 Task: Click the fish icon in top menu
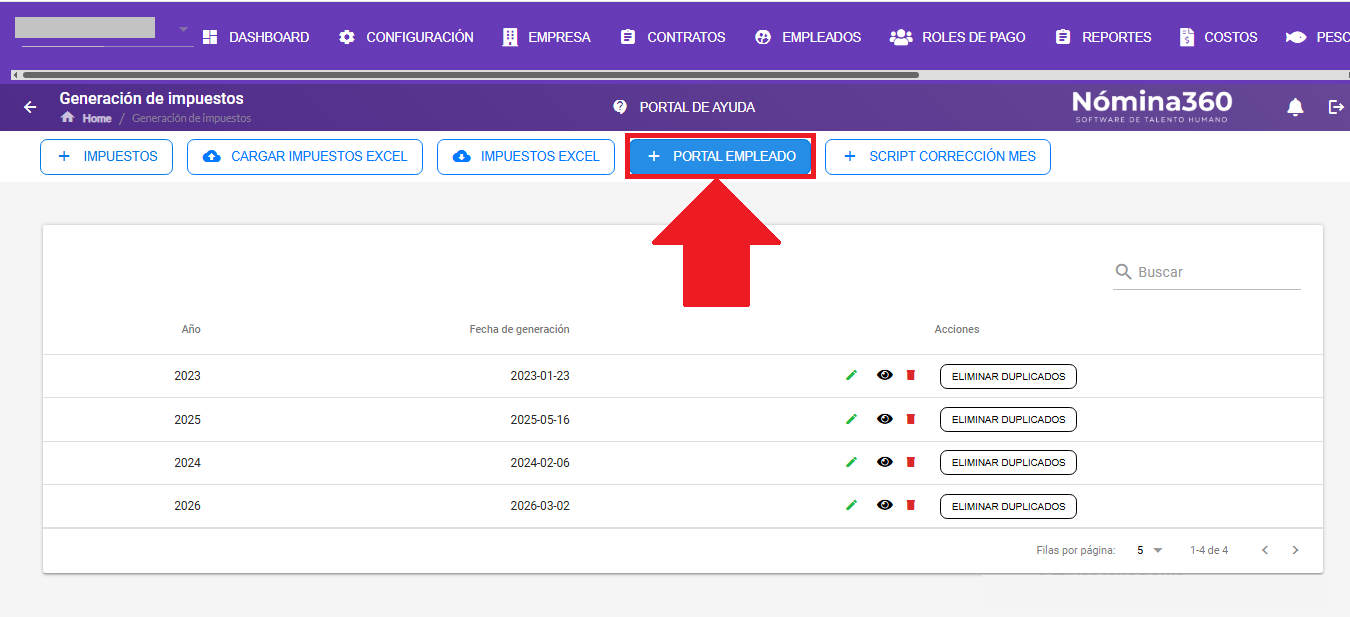pos(1296,37)
